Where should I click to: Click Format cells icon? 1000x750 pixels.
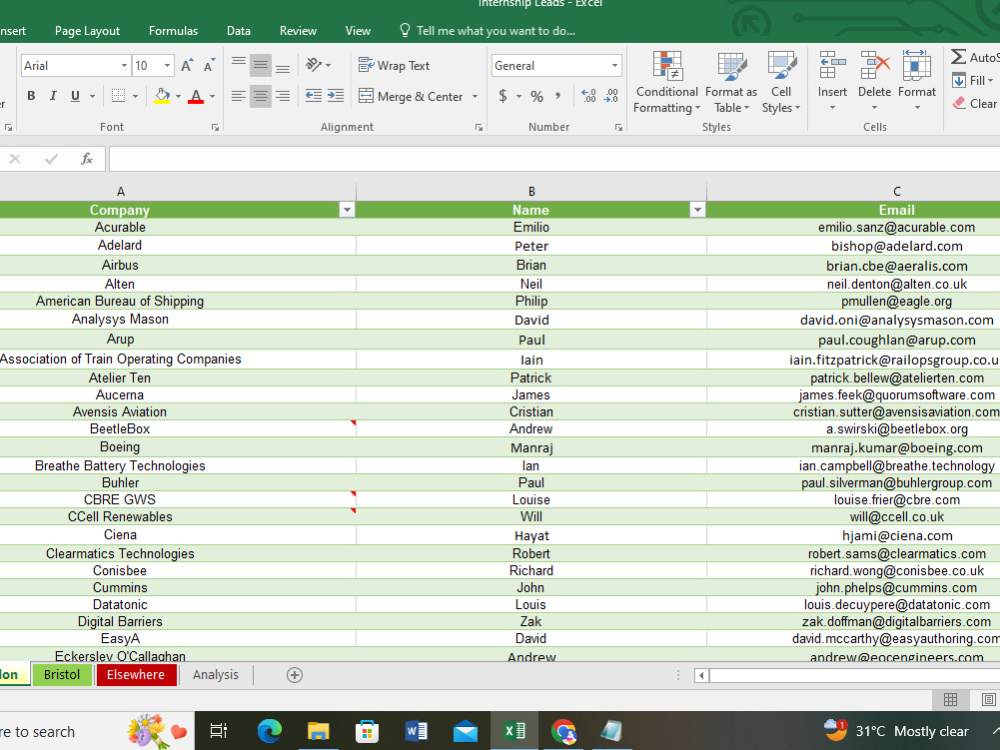(x=916, y=66)
